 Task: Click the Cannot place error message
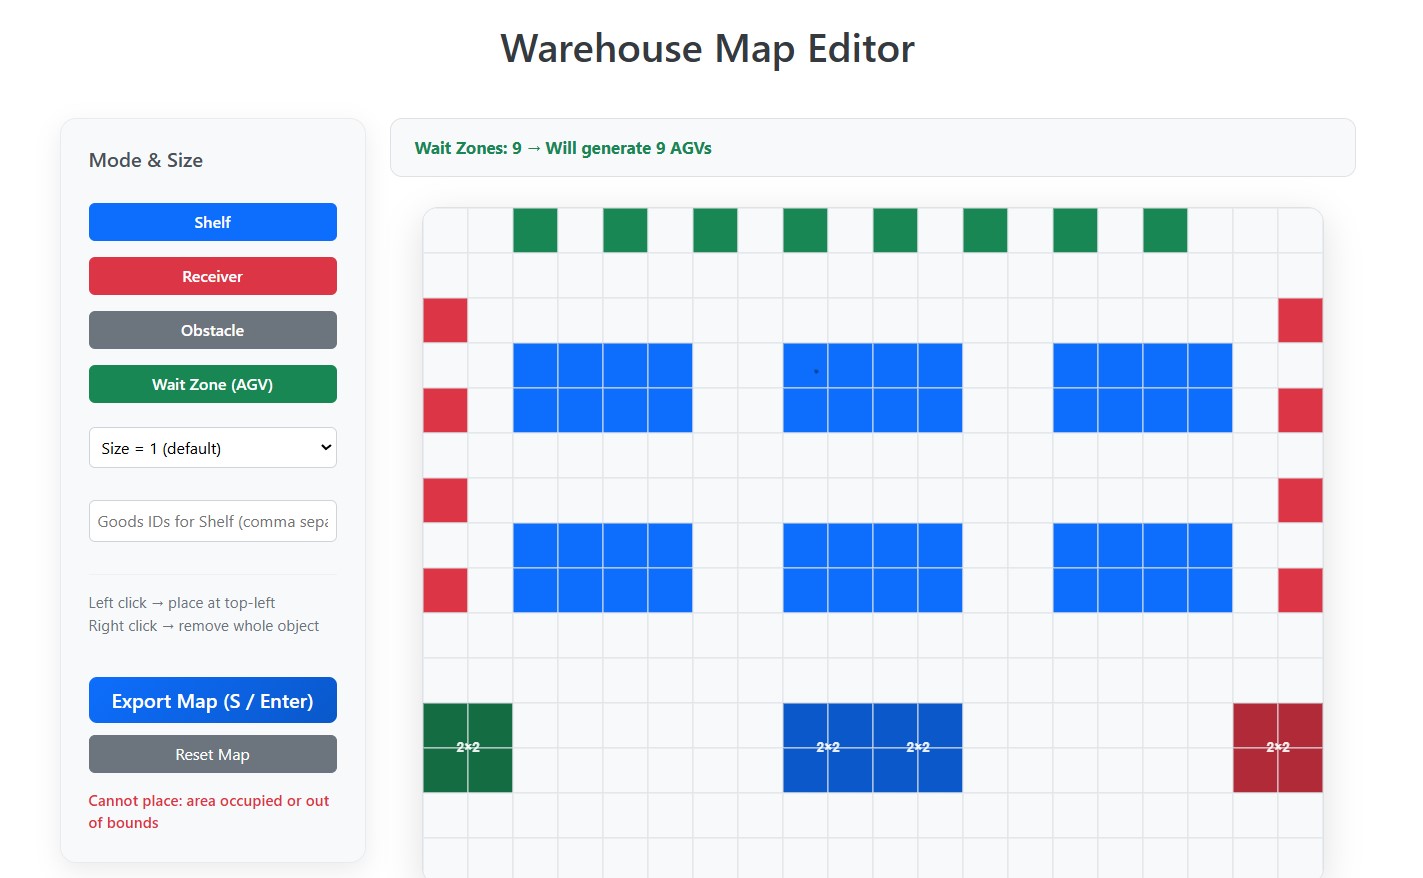coord(209,811)
